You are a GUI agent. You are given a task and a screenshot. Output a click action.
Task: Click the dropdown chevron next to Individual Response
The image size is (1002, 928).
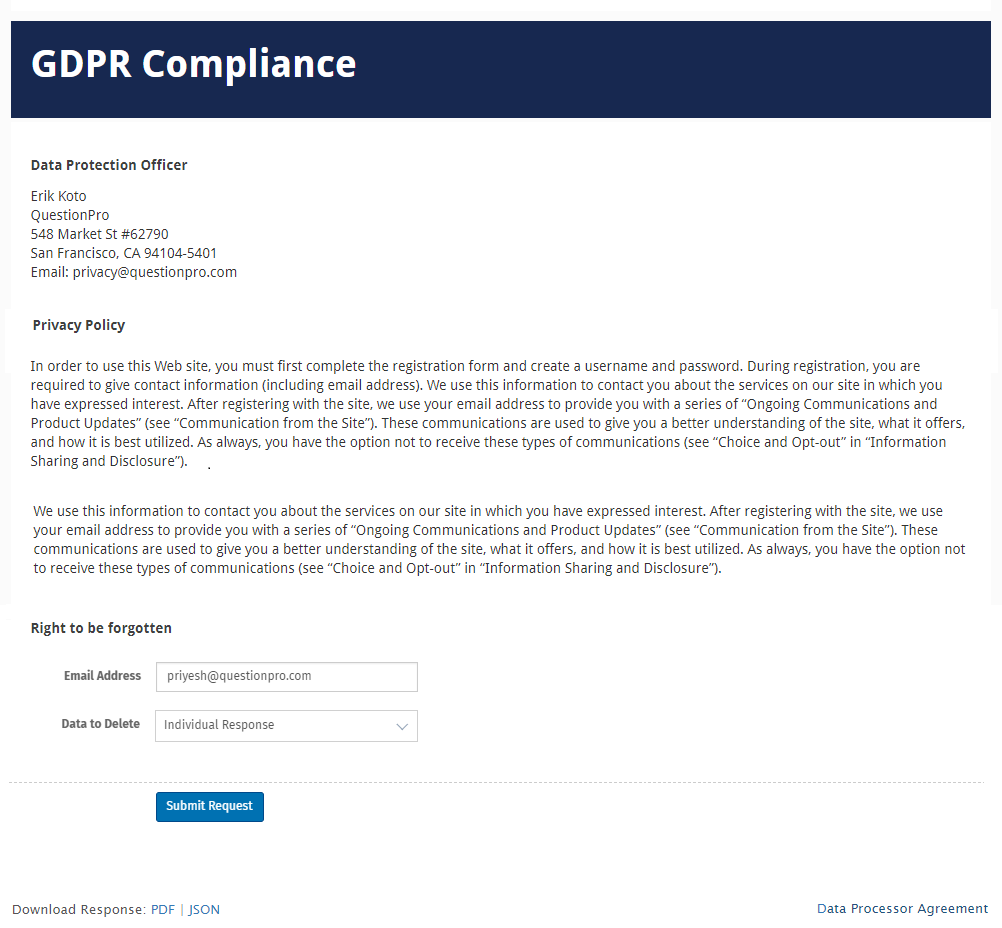[401, 725]
